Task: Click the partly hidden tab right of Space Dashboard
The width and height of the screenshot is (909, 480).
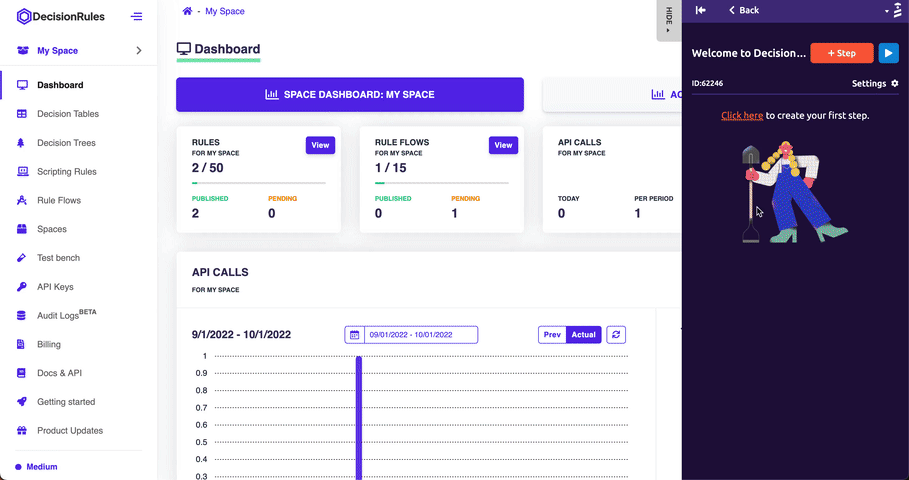Action: pyautogui.click(x=612, y=94)
